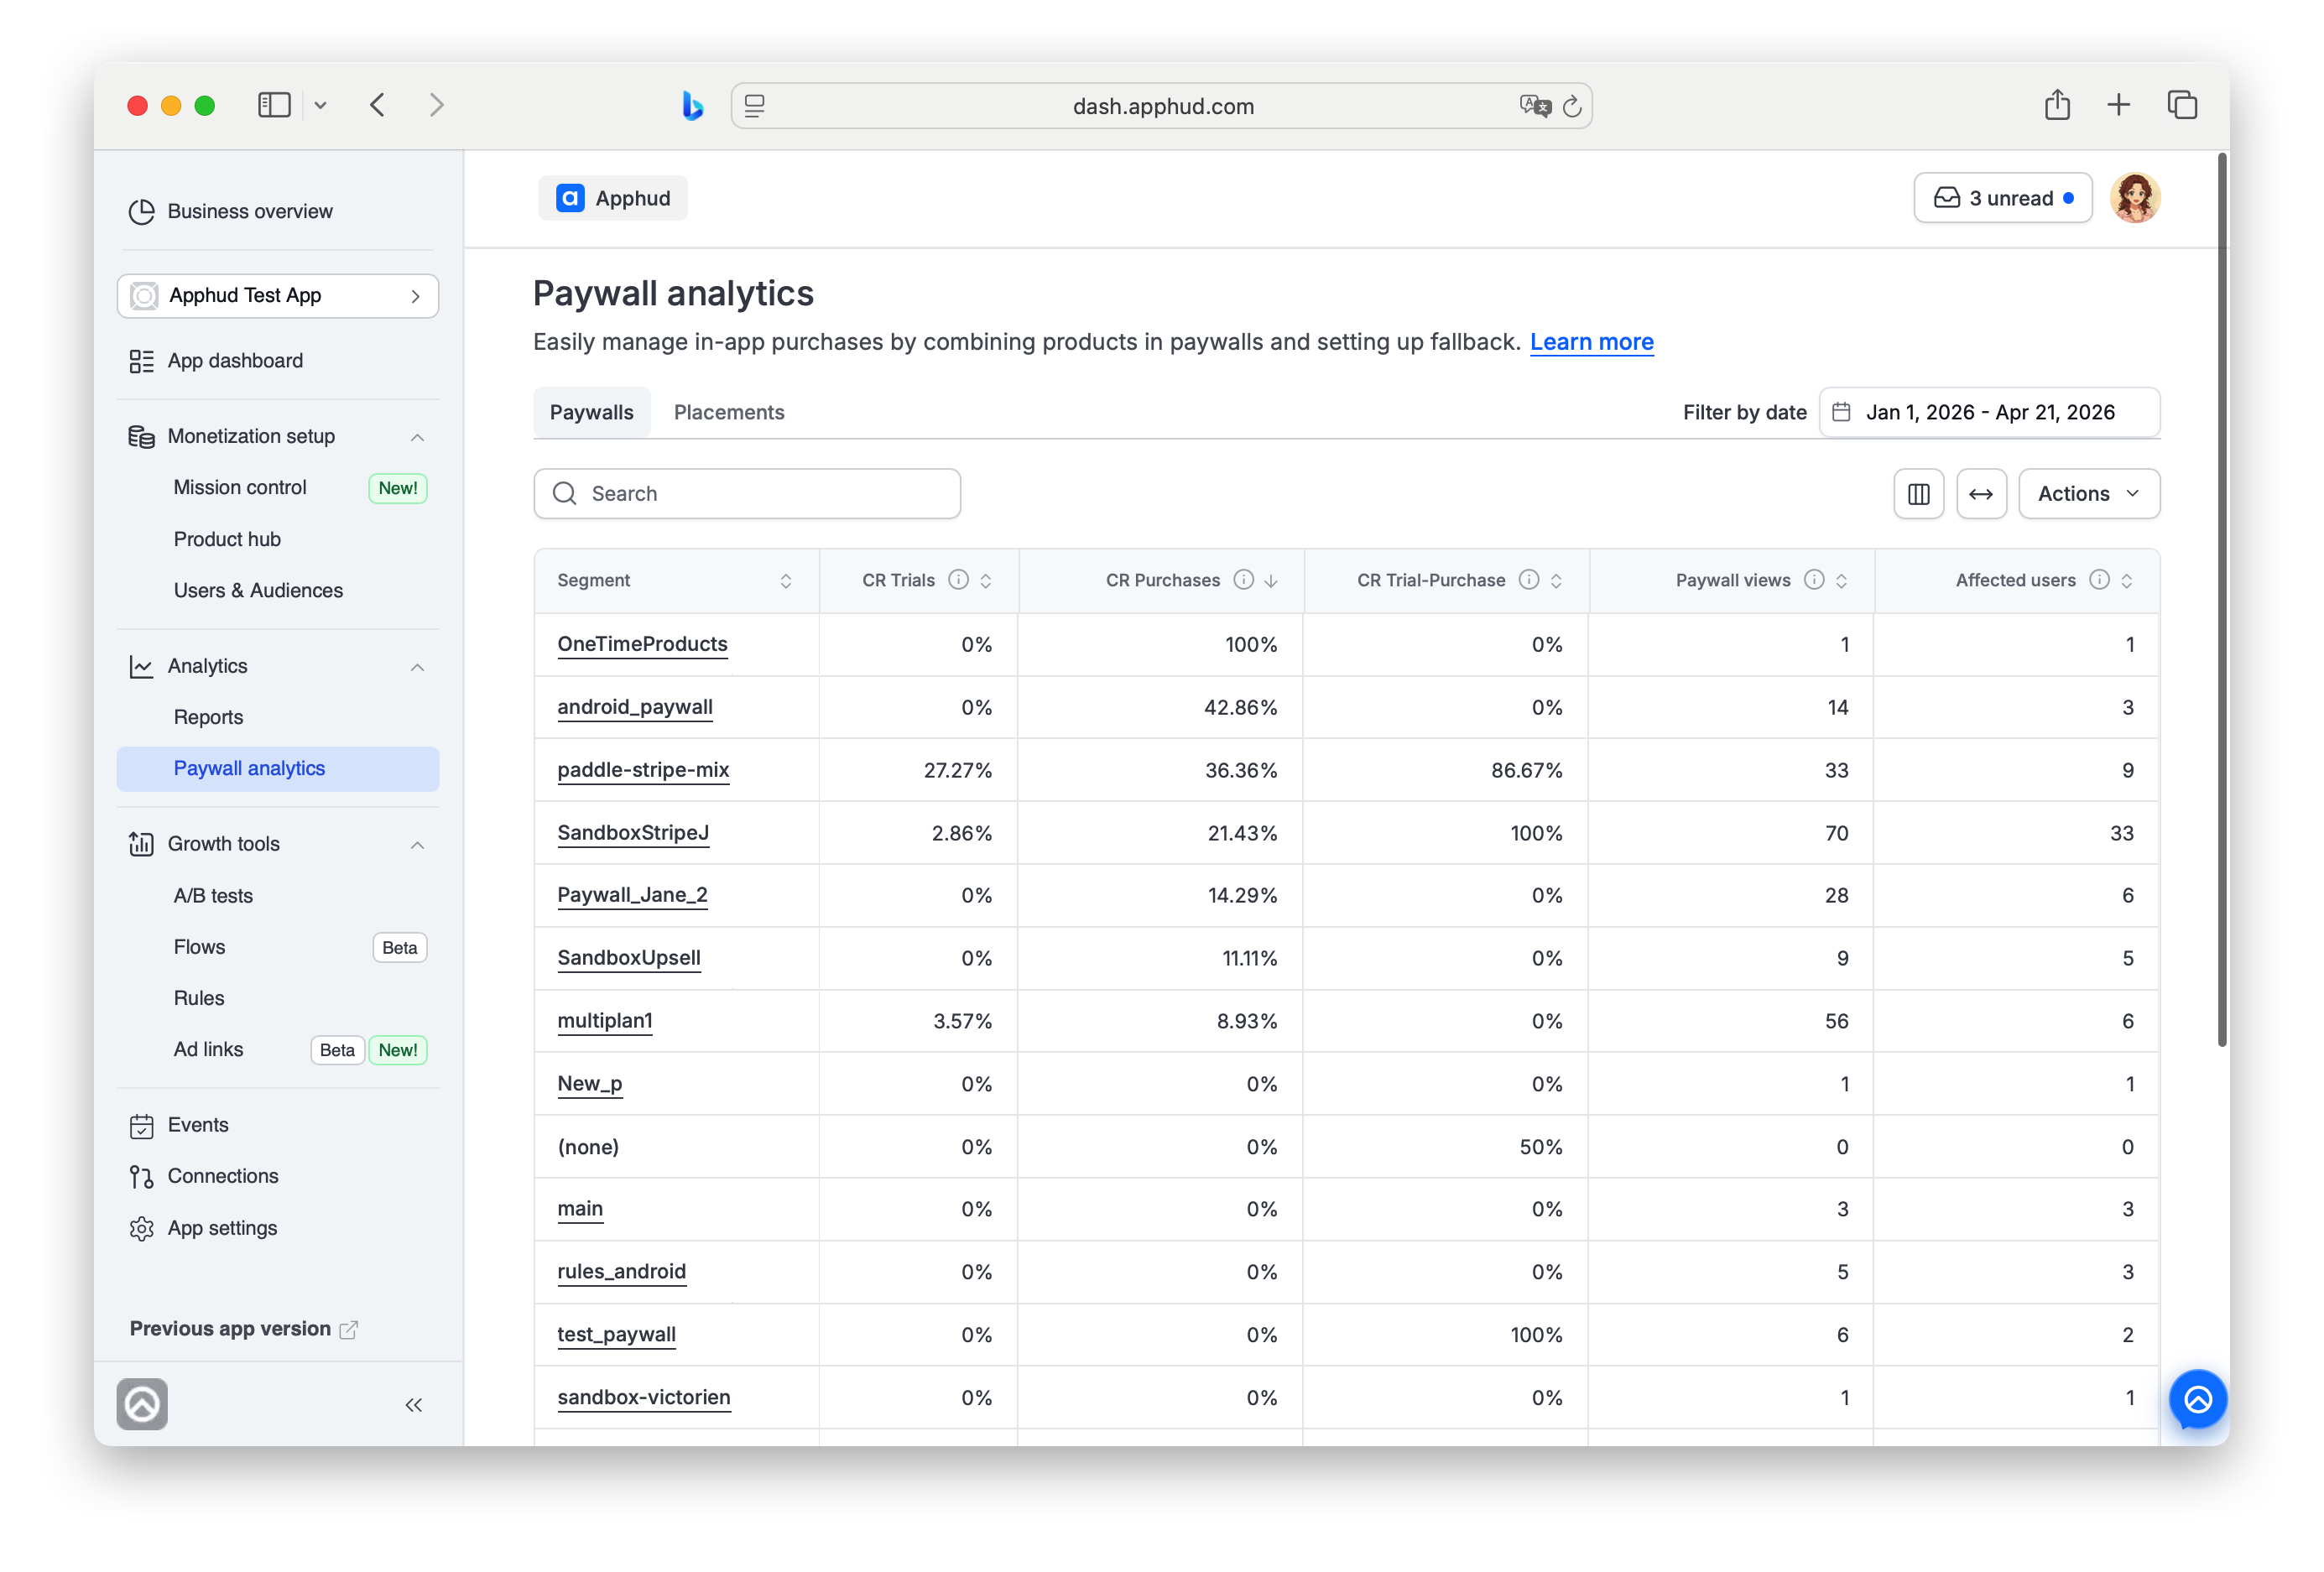Open multiplan1 paywall link

(605, 1021)
